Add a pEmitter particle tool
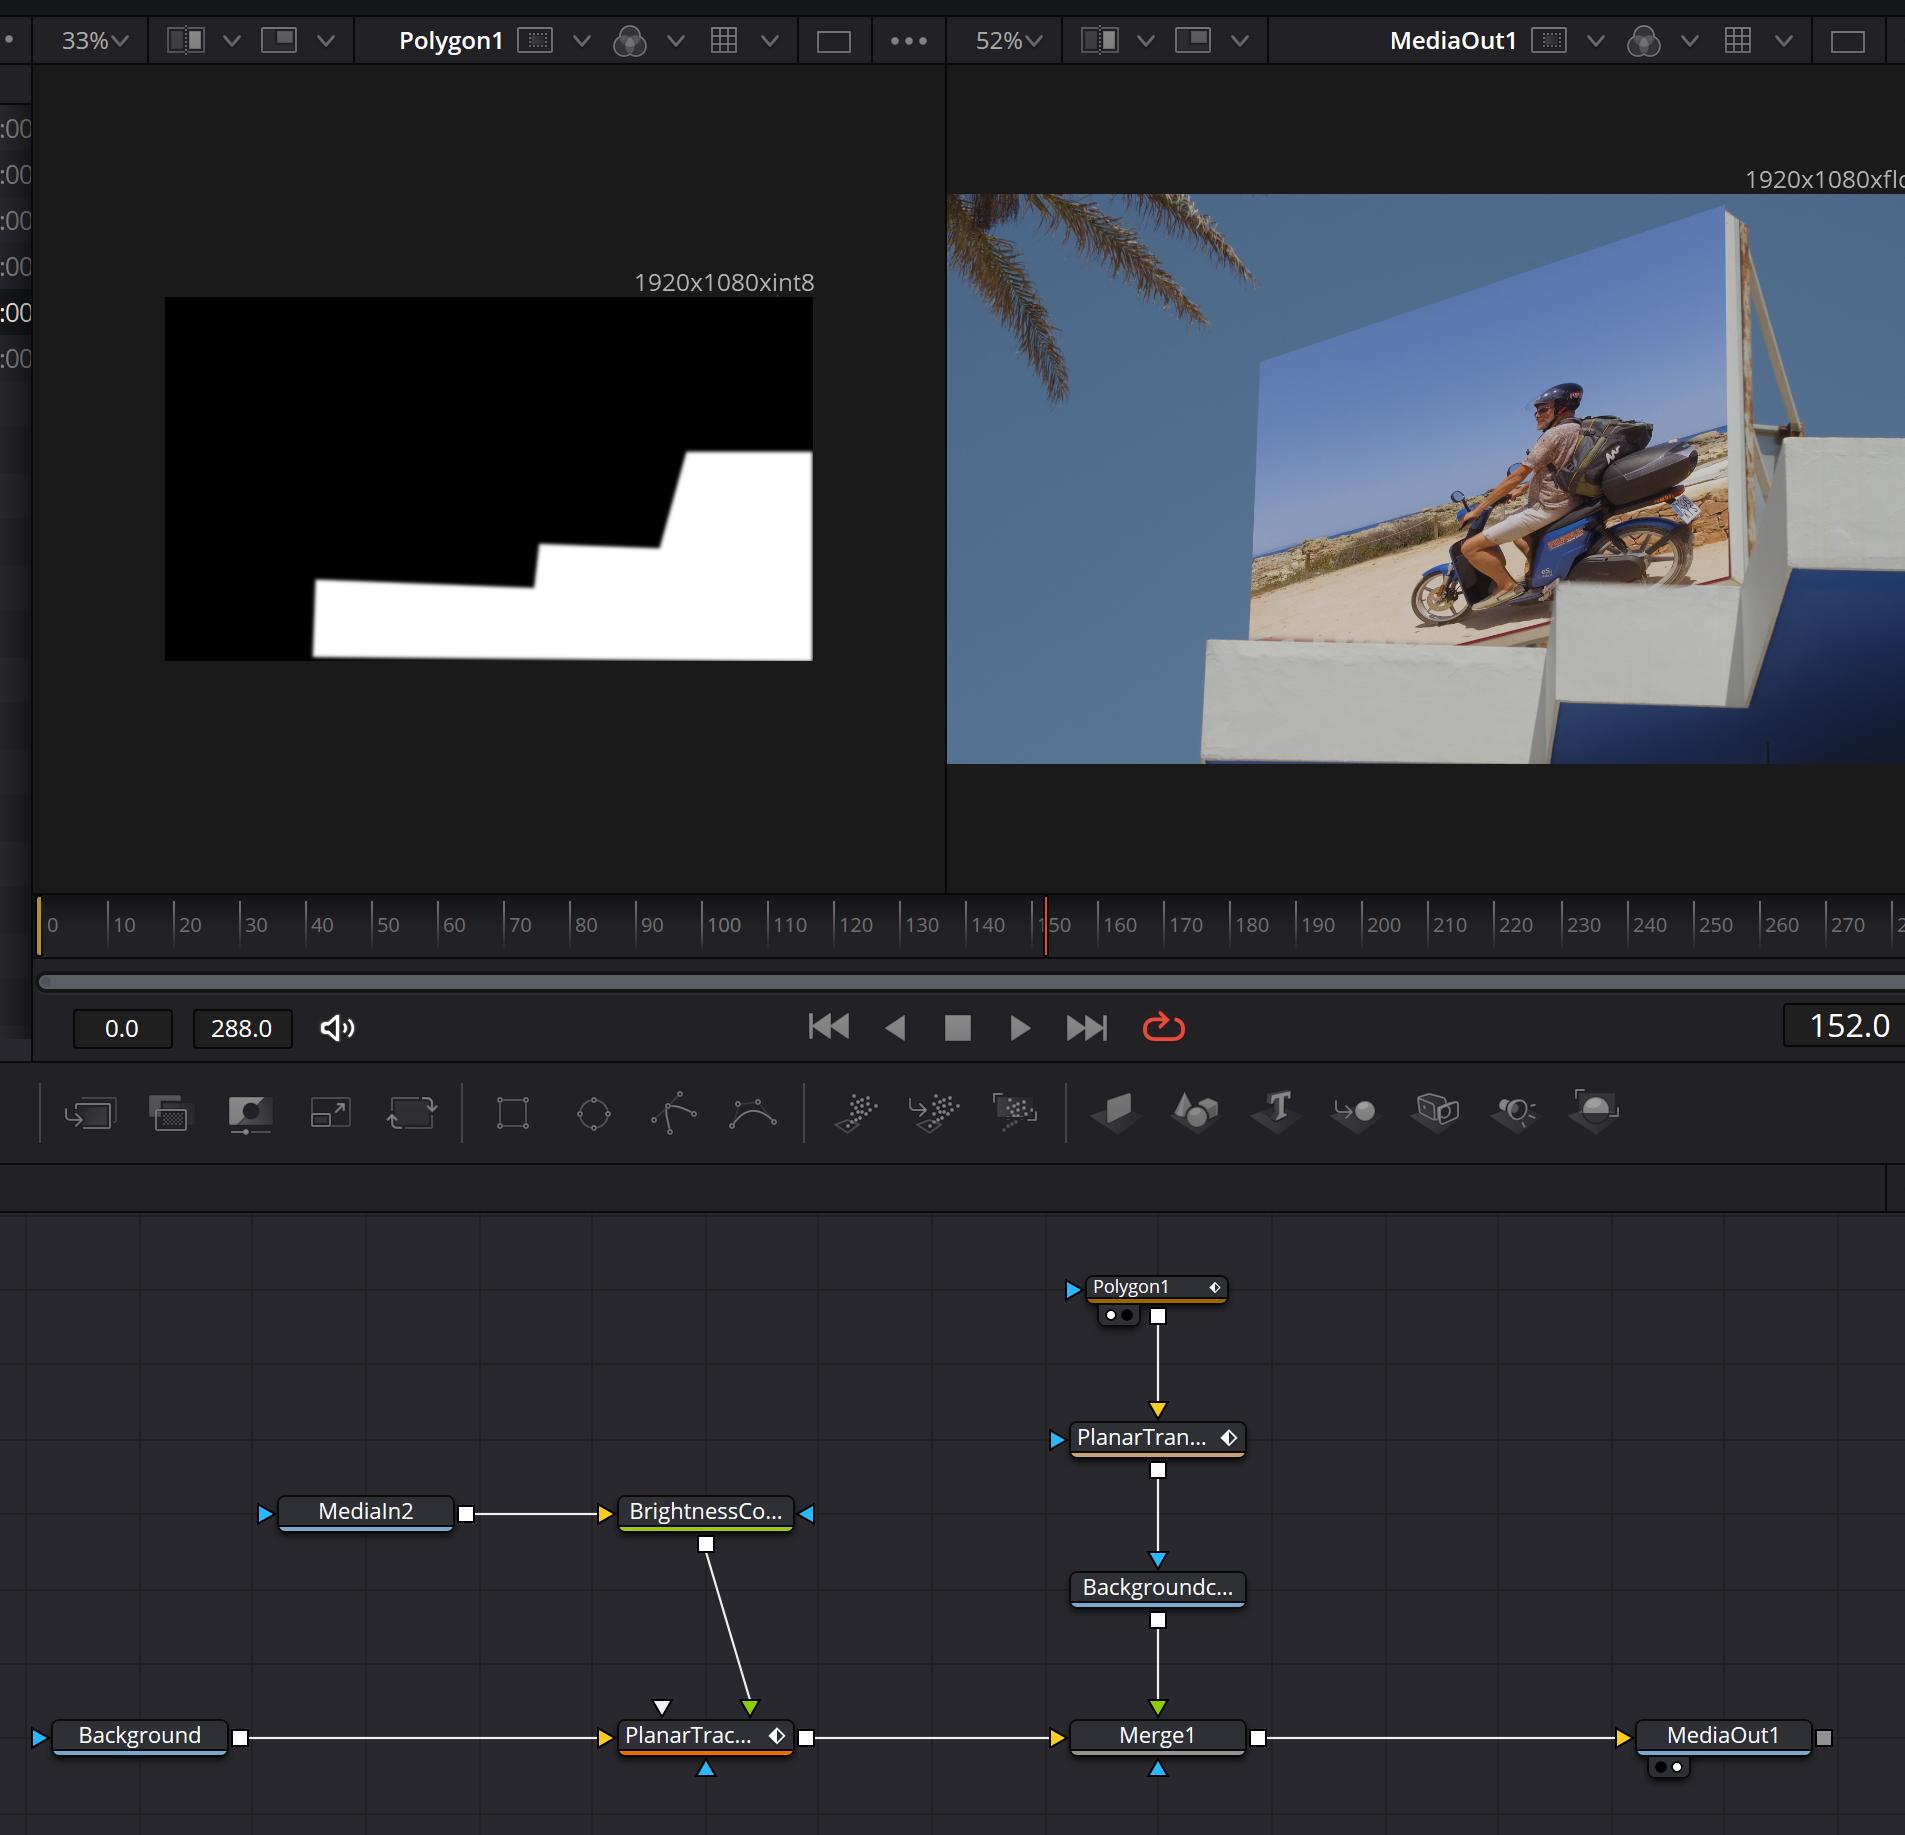Viewport: 1905px width, 1835px height. point(857,1112)
